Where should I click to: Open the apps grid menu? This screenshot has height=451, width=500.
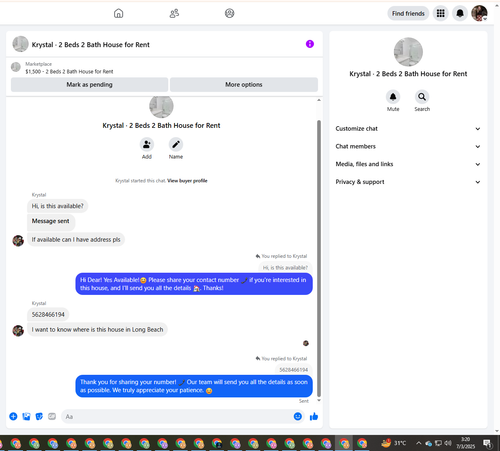point(440,13)
